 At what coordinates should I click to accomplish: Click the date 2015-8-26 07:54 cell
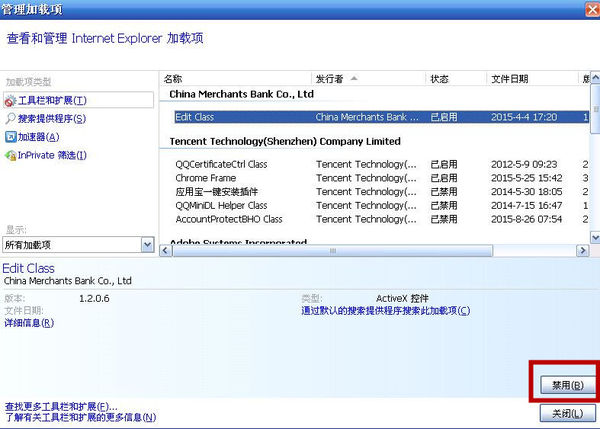click(x=527, y=219)
